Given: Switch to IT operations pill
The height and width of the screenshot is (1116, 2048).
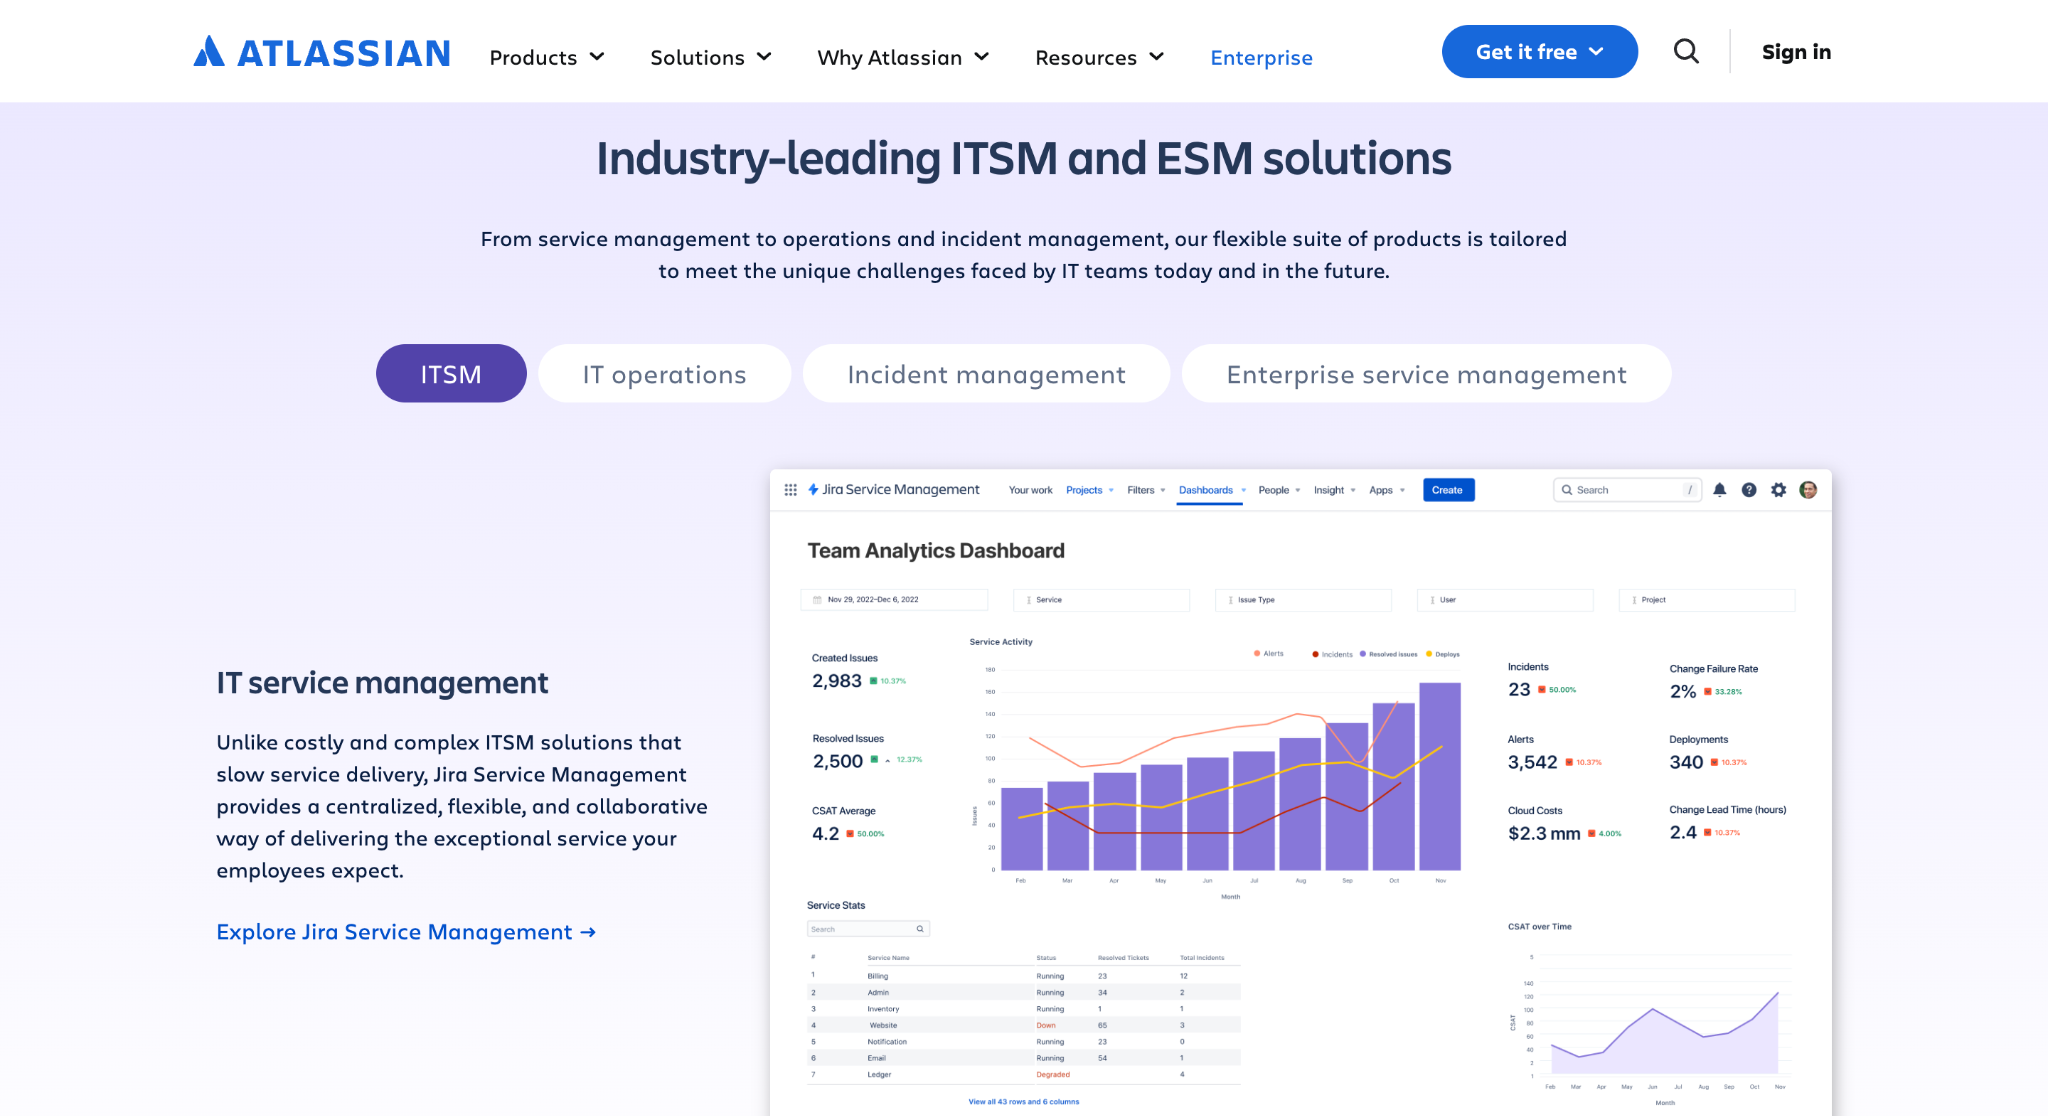Looking at the screenshot, I should coord(664,374).
